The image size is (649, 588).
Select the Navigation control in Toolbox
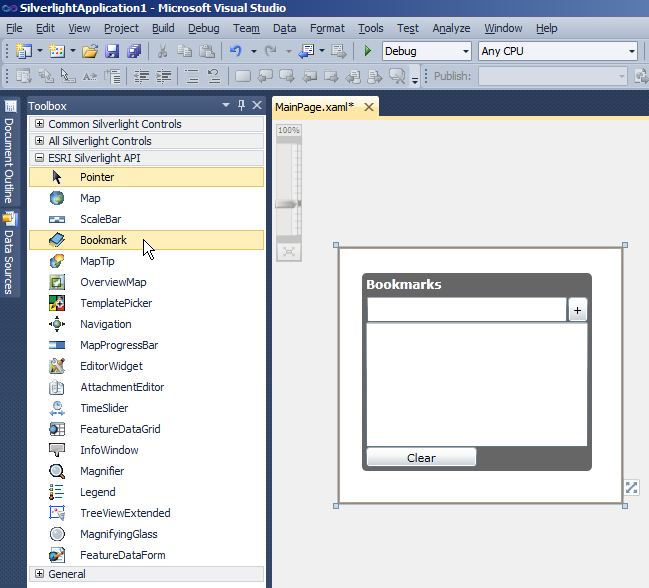147,324
